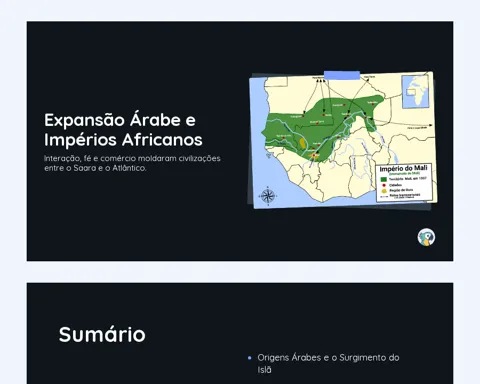Select the title Expansão Árabe e Impérios Africanos
480x384 pixels.
pos(123,130)
